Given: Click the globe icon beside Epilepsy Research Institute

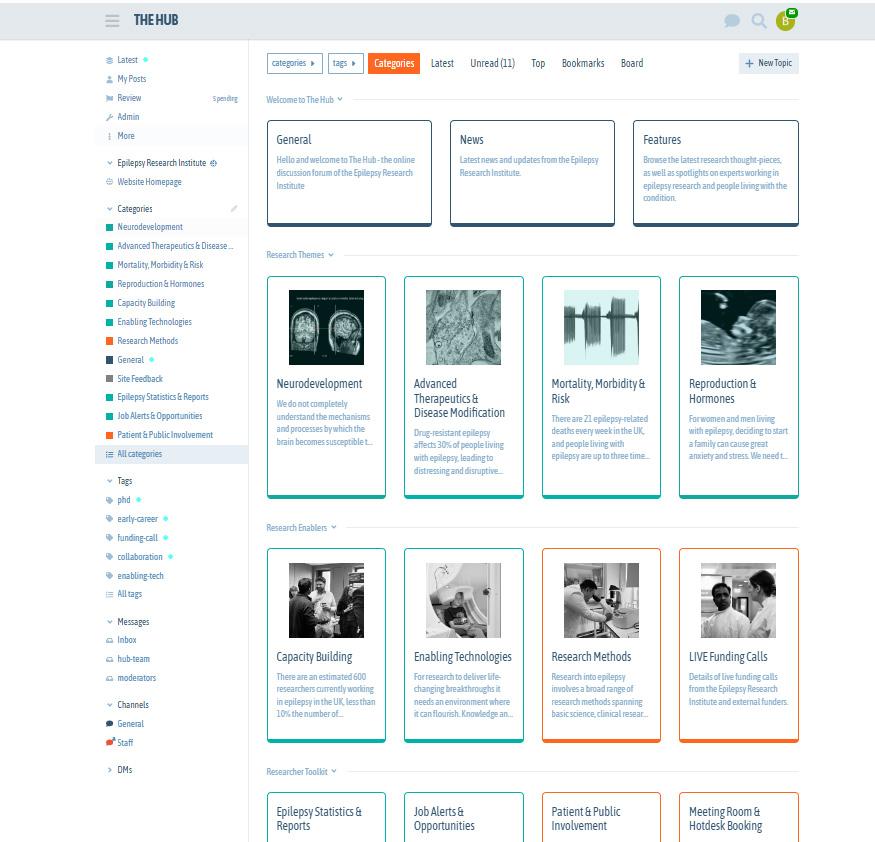Looking at the screenshot, I should (213, 163).
